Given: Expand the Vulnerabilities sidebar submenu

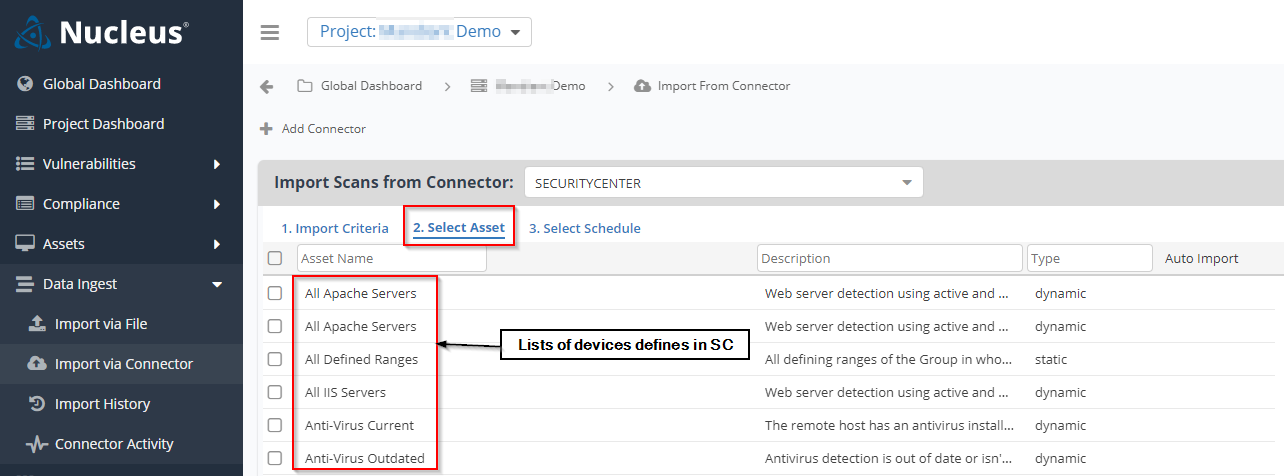Looking at the screenshot, I should [x=217, y=164].
